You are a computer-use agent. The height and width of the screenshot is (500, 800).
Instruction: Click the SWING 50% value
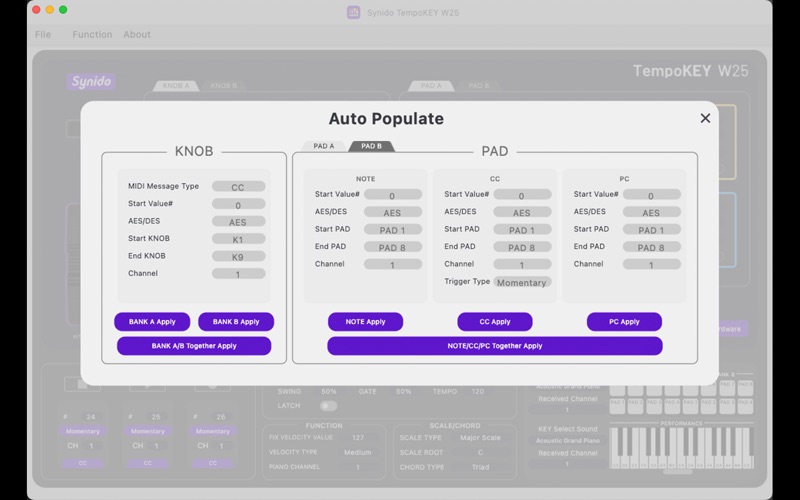pyautogui.click(x=329, y=392)
